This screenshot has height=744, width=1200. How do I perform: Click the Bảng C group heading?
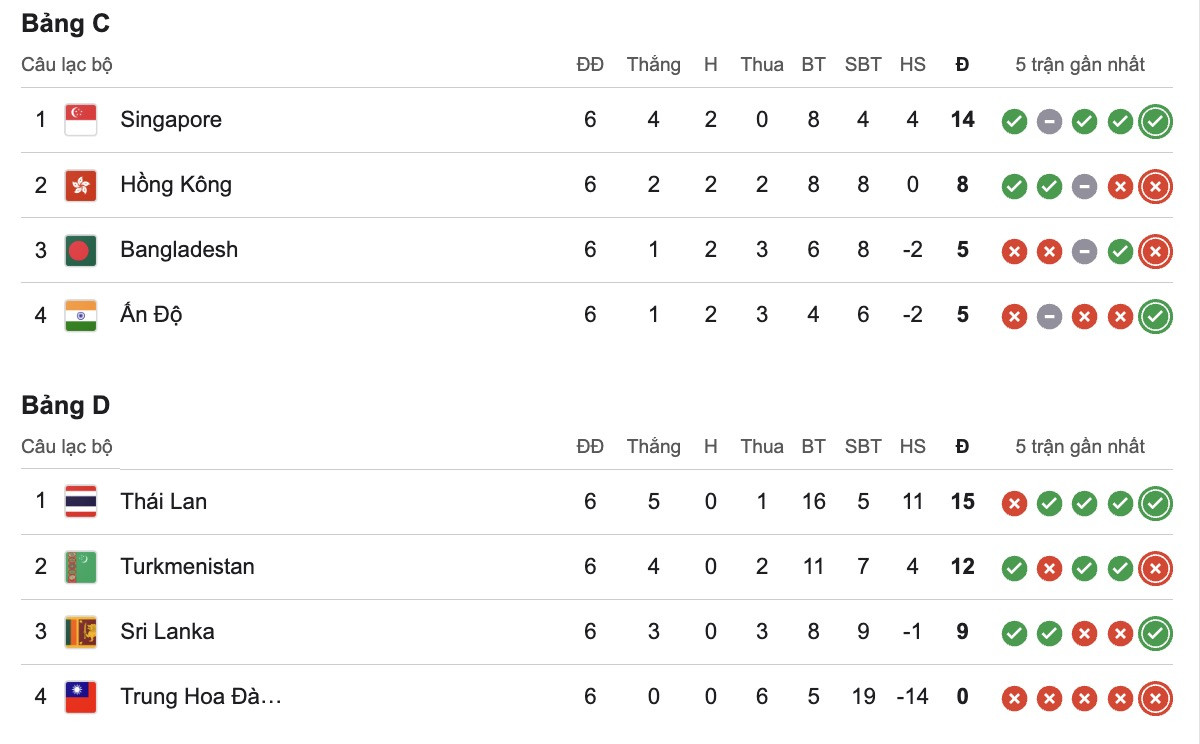tap(66, 24)
